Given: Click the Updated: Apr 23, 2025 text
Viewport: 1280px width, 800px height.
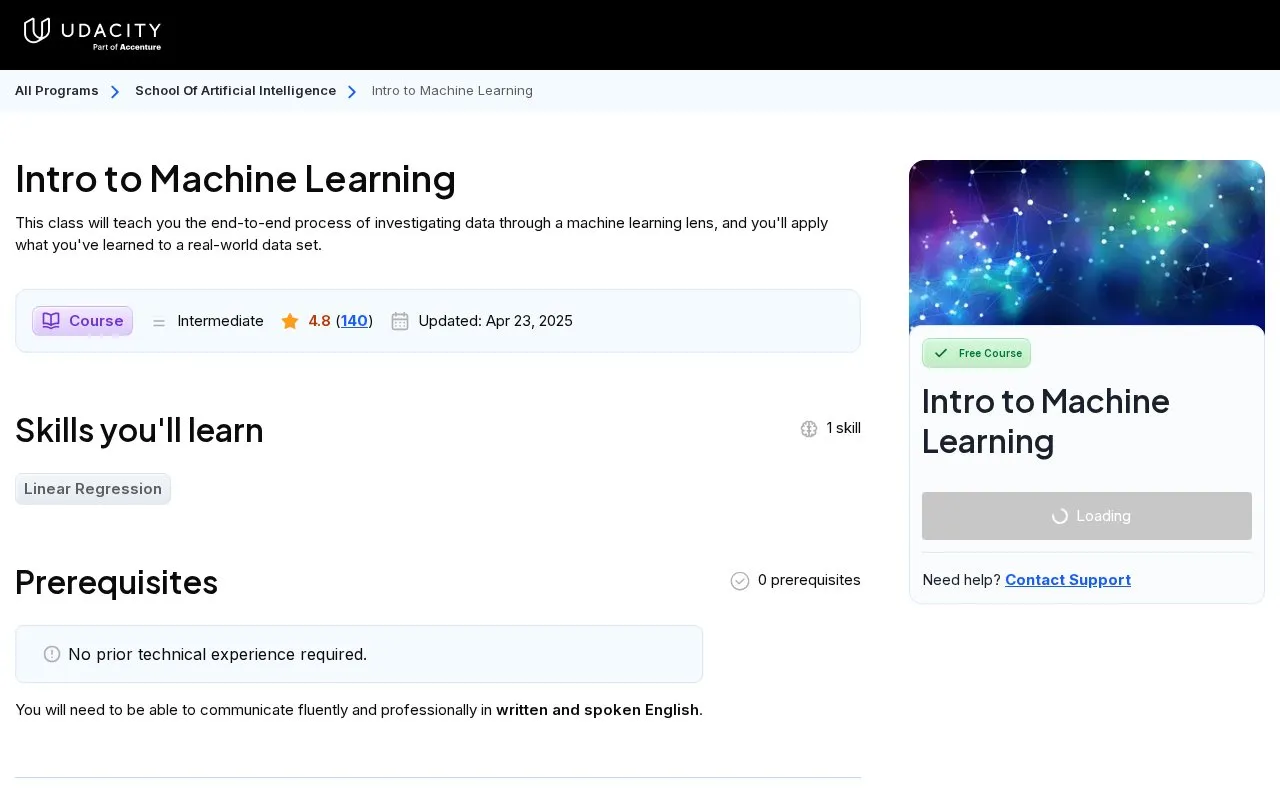Looking at the screenshot, I should pos(496,321).
